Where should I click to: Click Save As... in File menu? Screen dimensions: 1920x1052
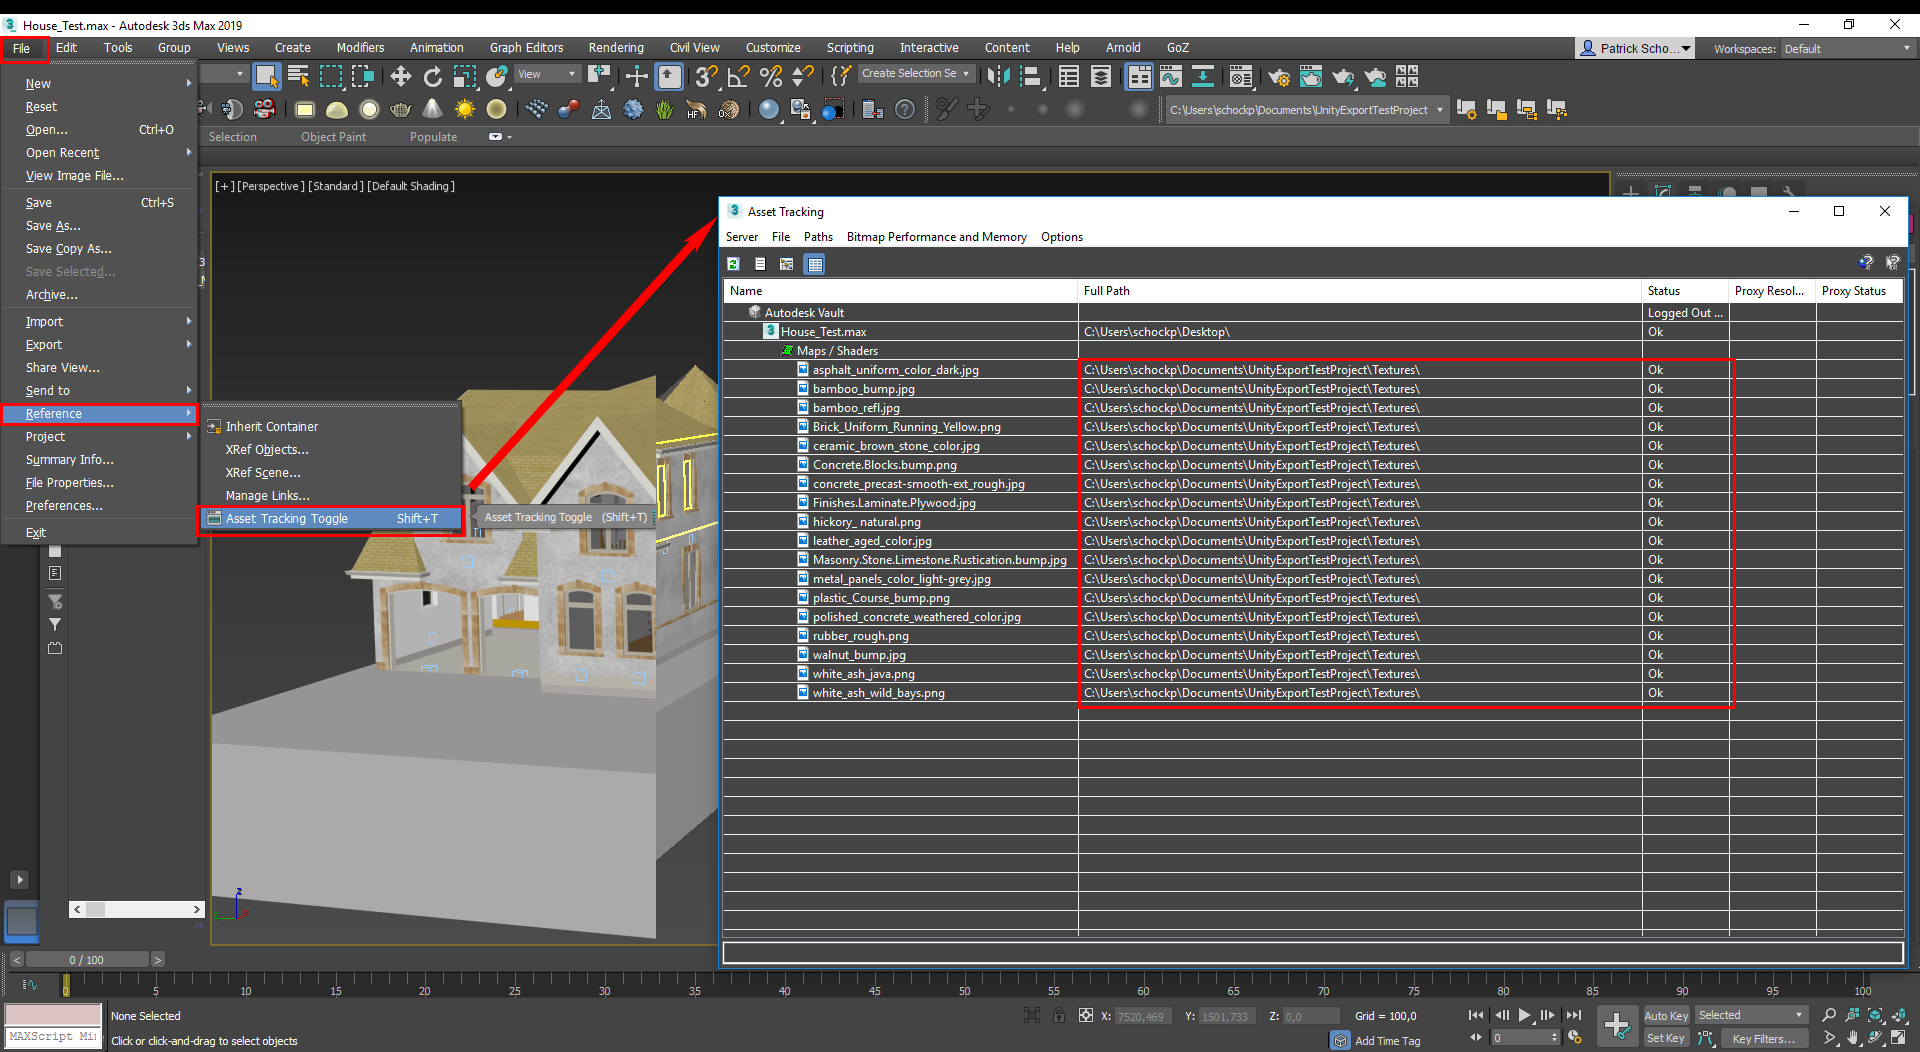53,226
